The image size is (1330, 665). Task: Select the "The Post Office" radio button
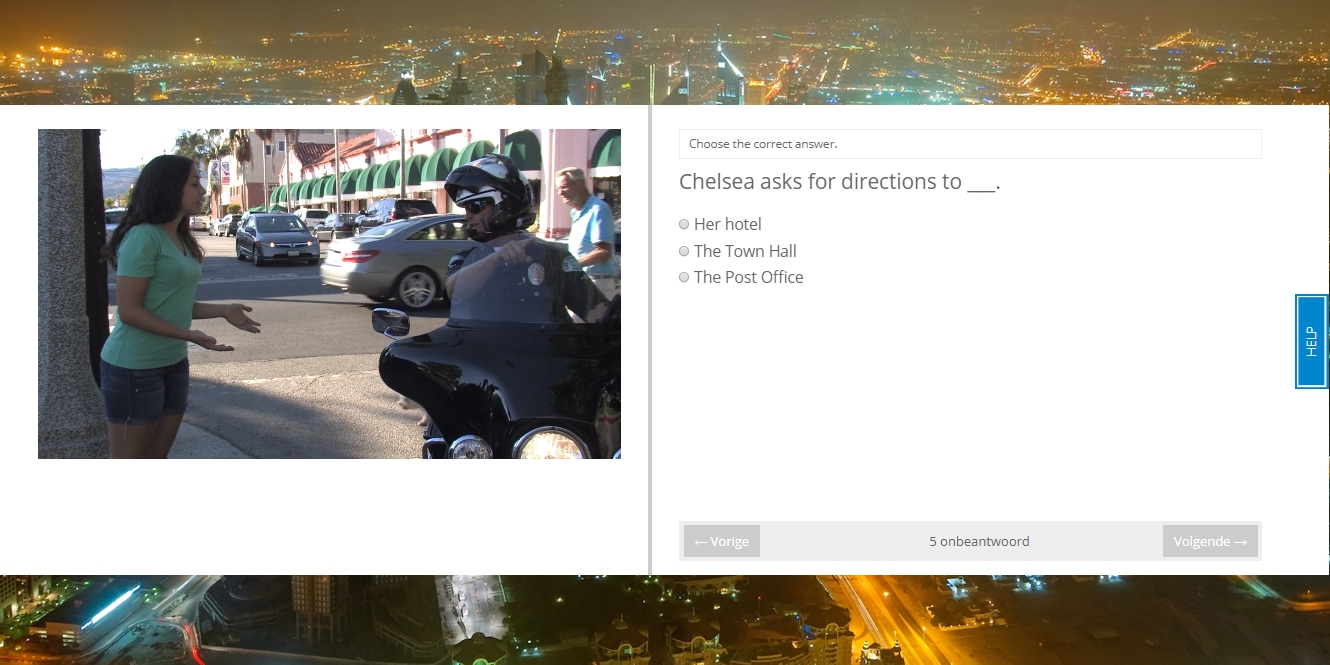coord(684,277)
